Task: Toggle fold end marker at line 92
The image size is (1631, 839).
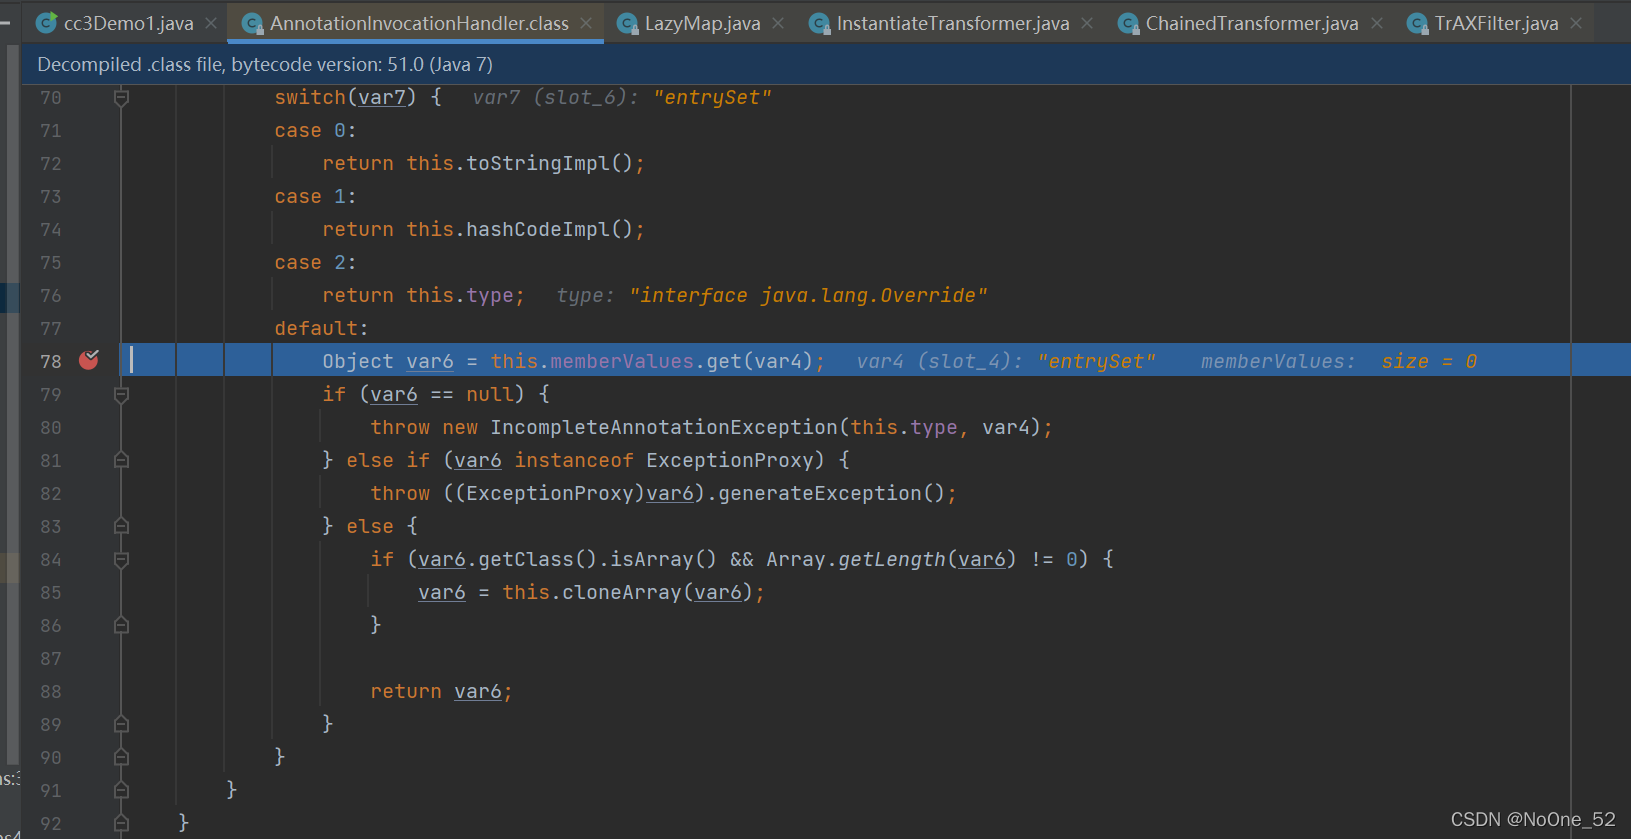Action: click(x=121, y=823)
